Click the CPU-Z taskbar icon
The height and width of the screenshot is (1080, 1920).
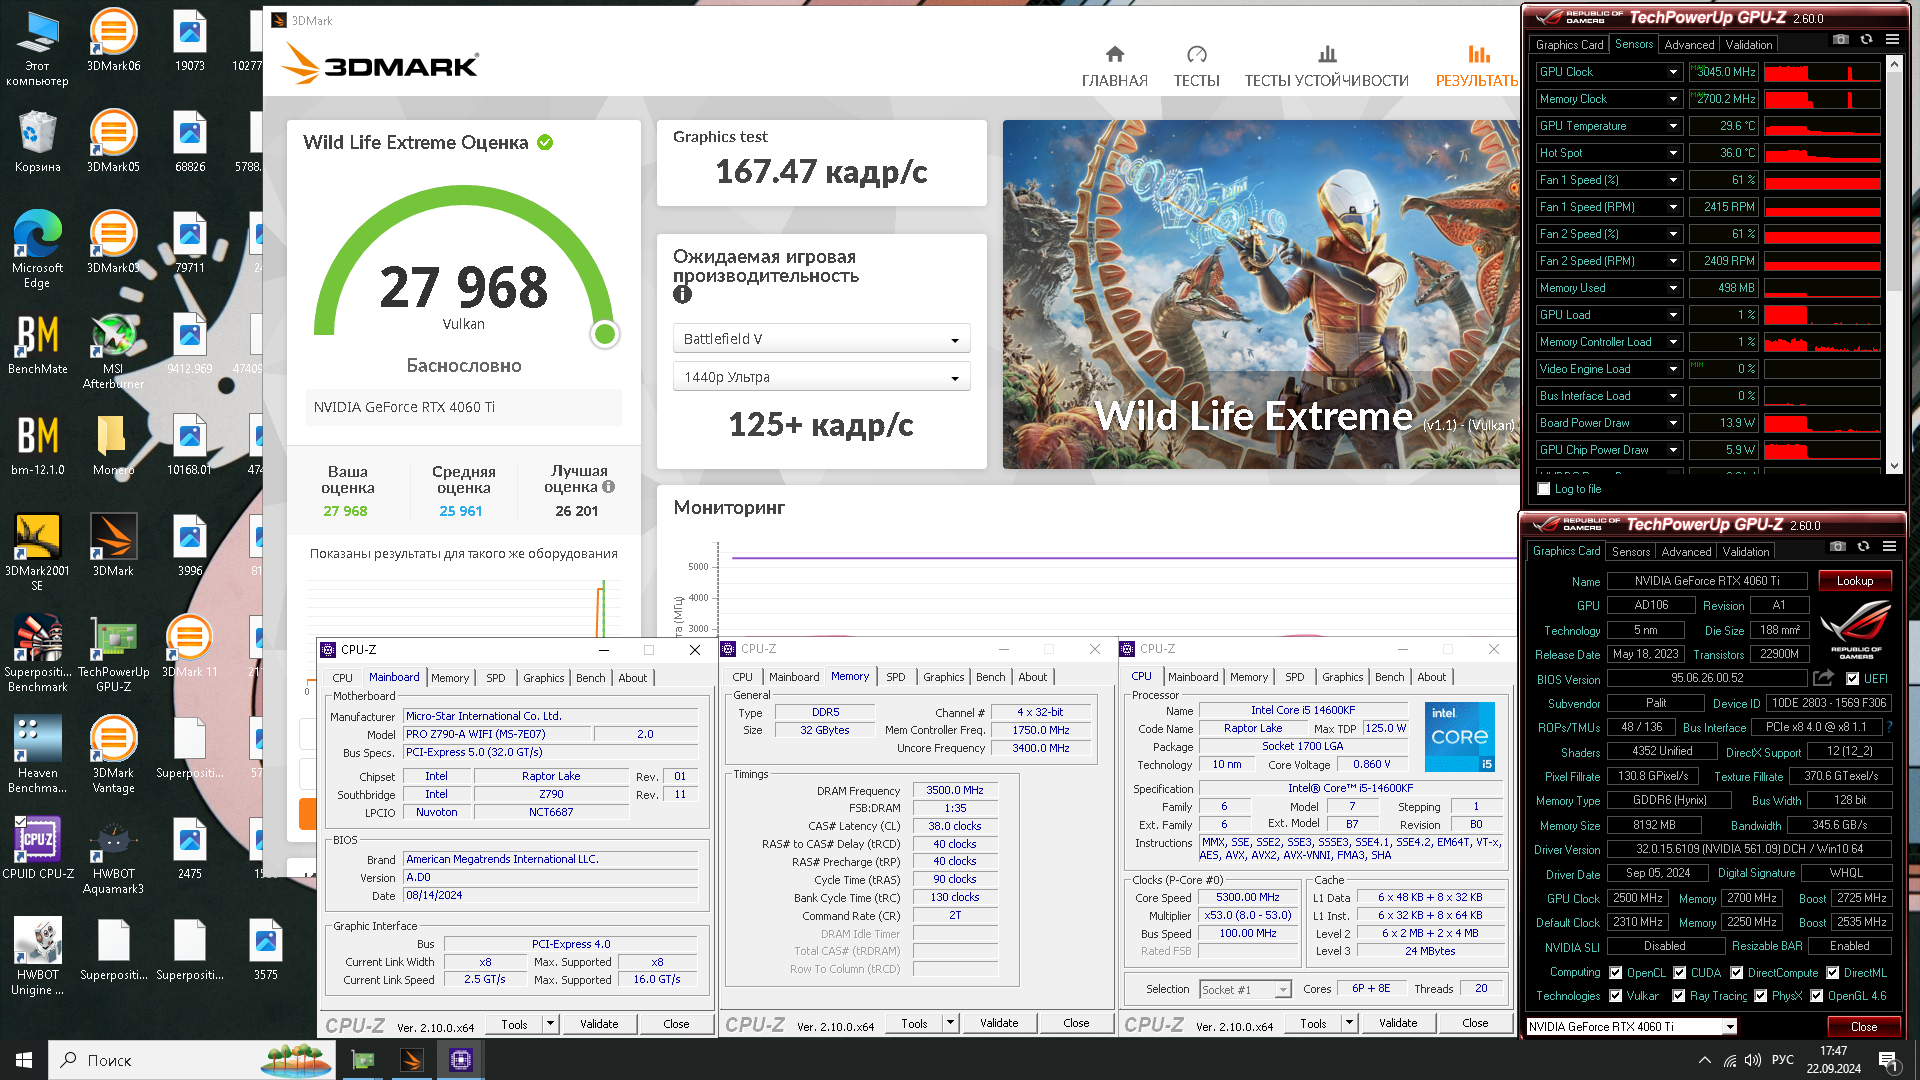[461, 1060]
